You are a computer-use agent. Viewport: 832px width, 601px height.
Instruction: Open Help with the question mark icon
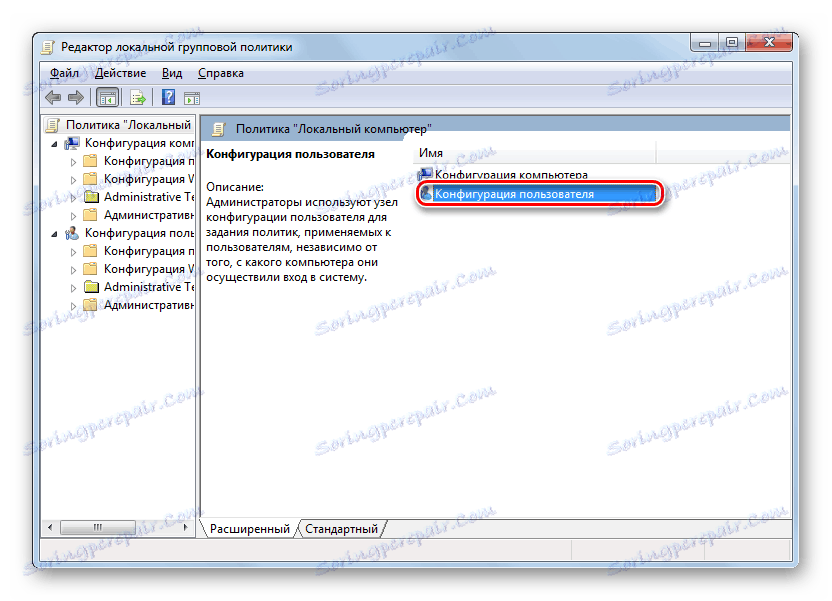(168, 98)
